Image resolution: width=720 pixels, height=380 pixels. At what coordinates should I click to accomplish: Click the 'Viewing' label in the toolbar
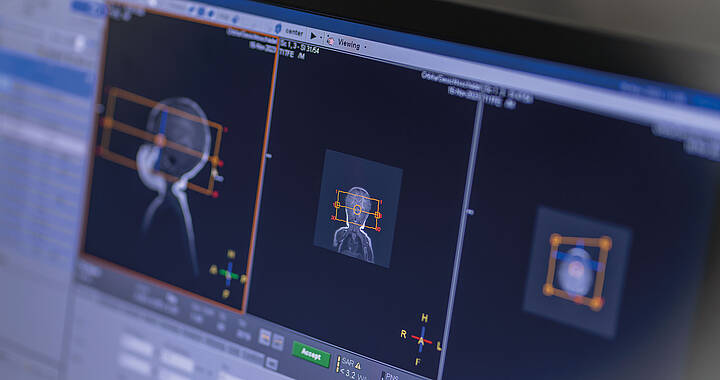pos(349,44)
